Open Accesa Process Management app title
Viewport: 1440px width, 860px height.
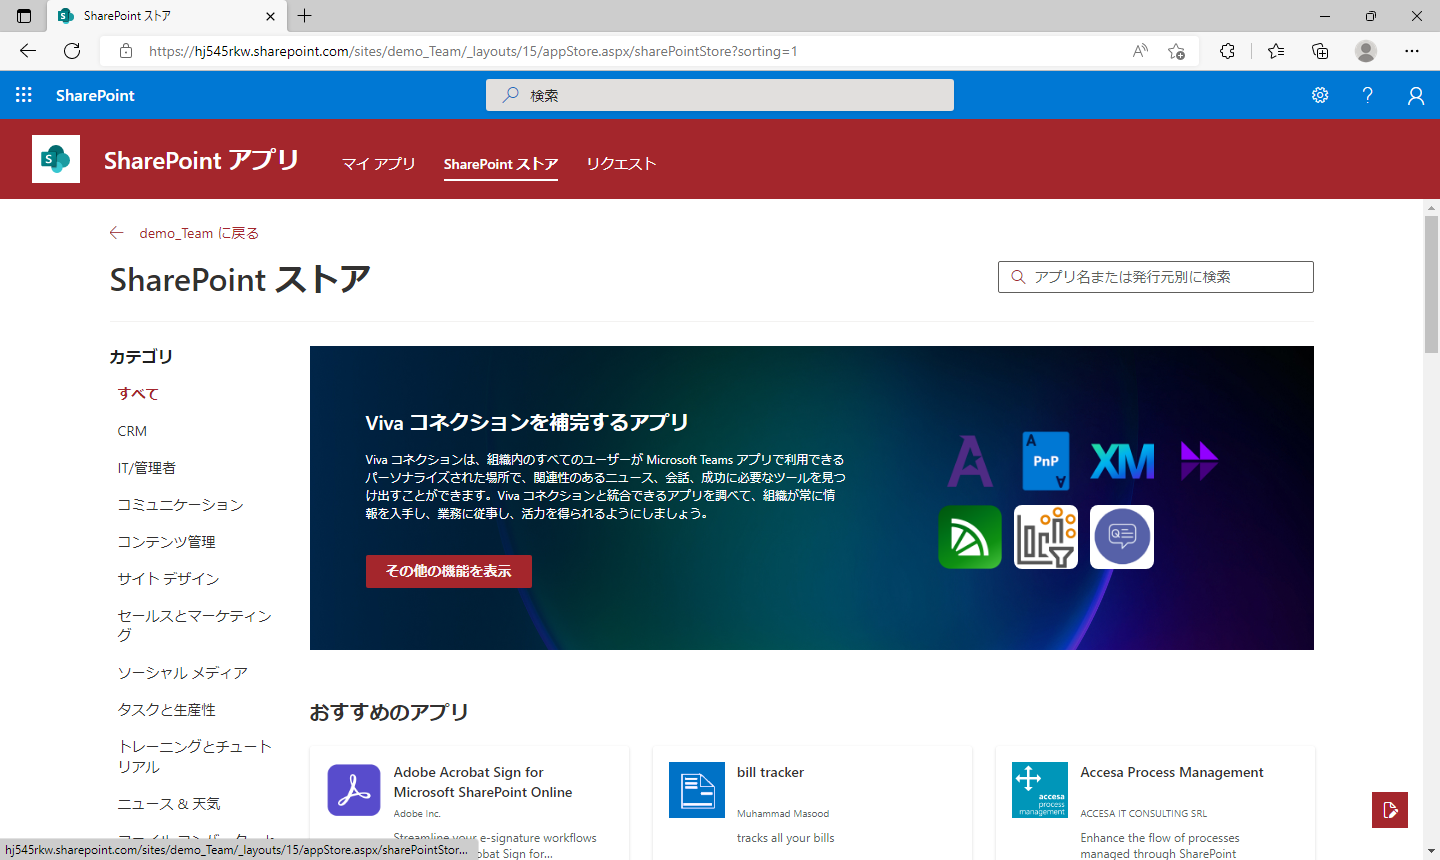pos(1172,772)
